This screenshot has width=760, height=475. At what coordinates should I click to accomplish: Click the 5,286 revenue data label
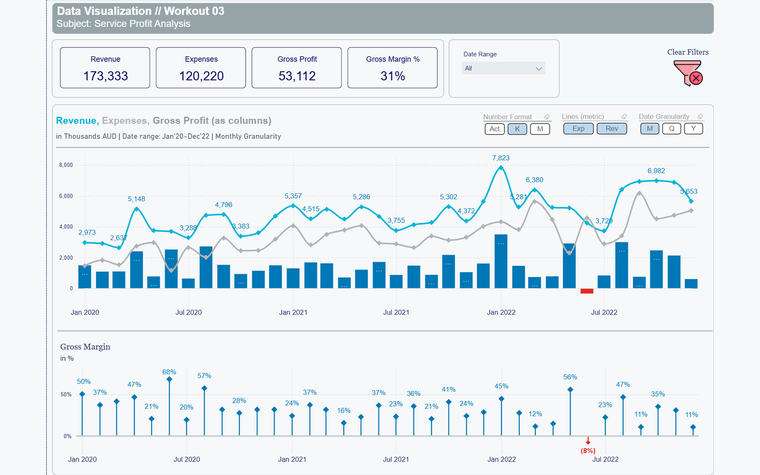(x=361, y=197)
